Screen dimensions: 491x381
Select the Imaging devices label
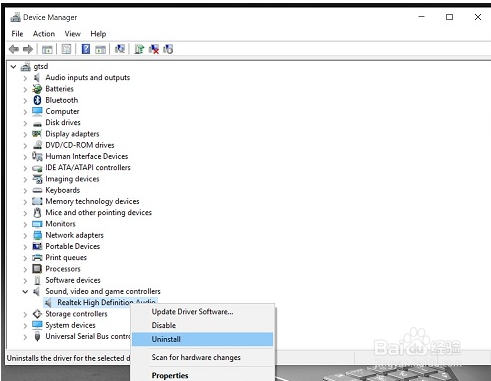(72, 179)
